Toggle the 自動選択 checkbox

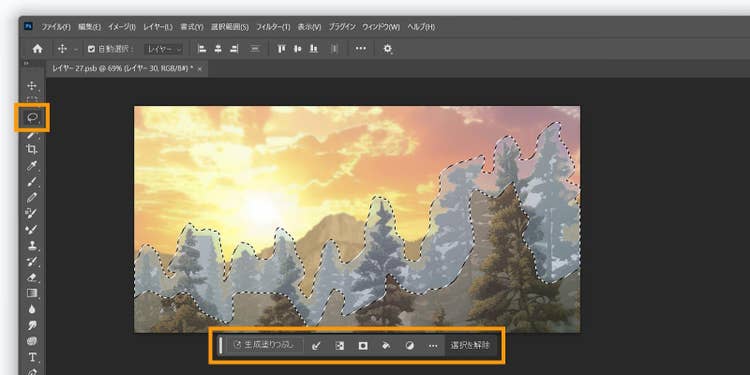click(92, 49)
